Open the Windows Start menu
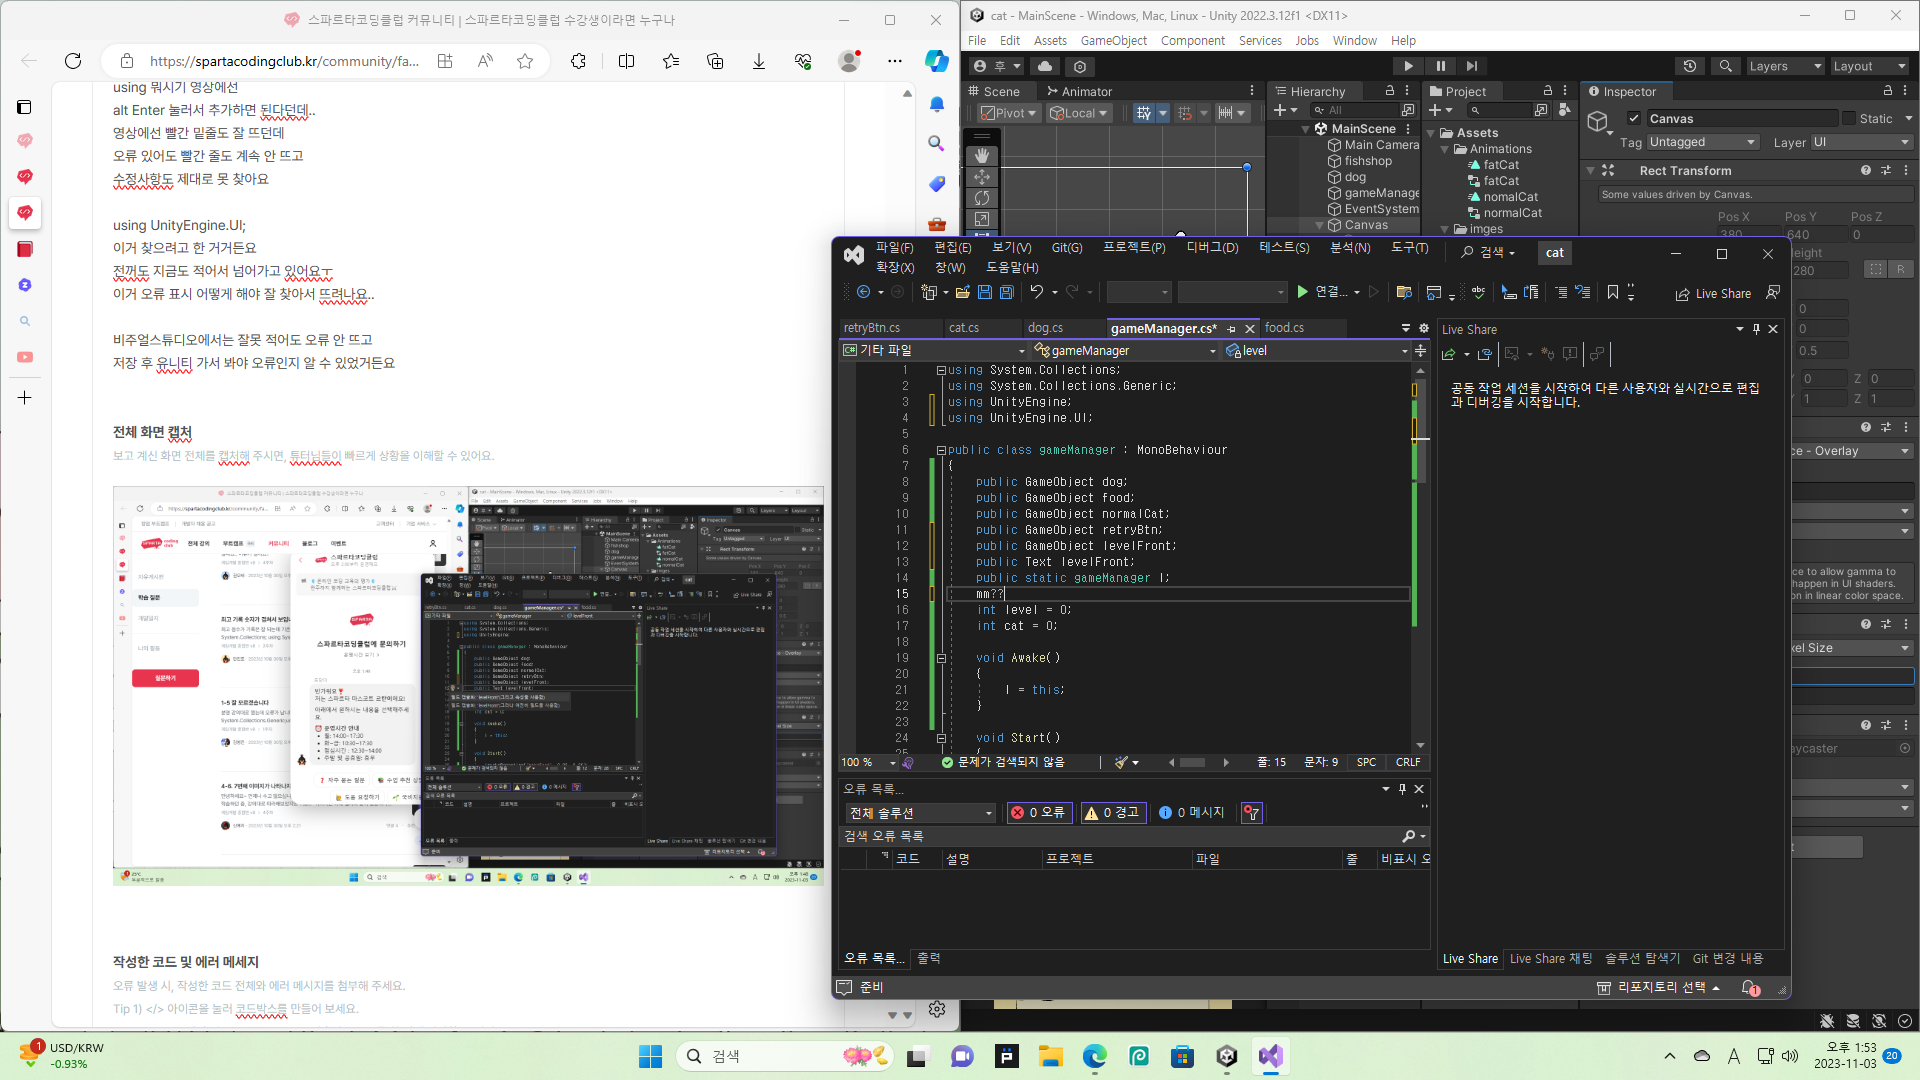The image size is (1920, 1080). pos(650,1056)
